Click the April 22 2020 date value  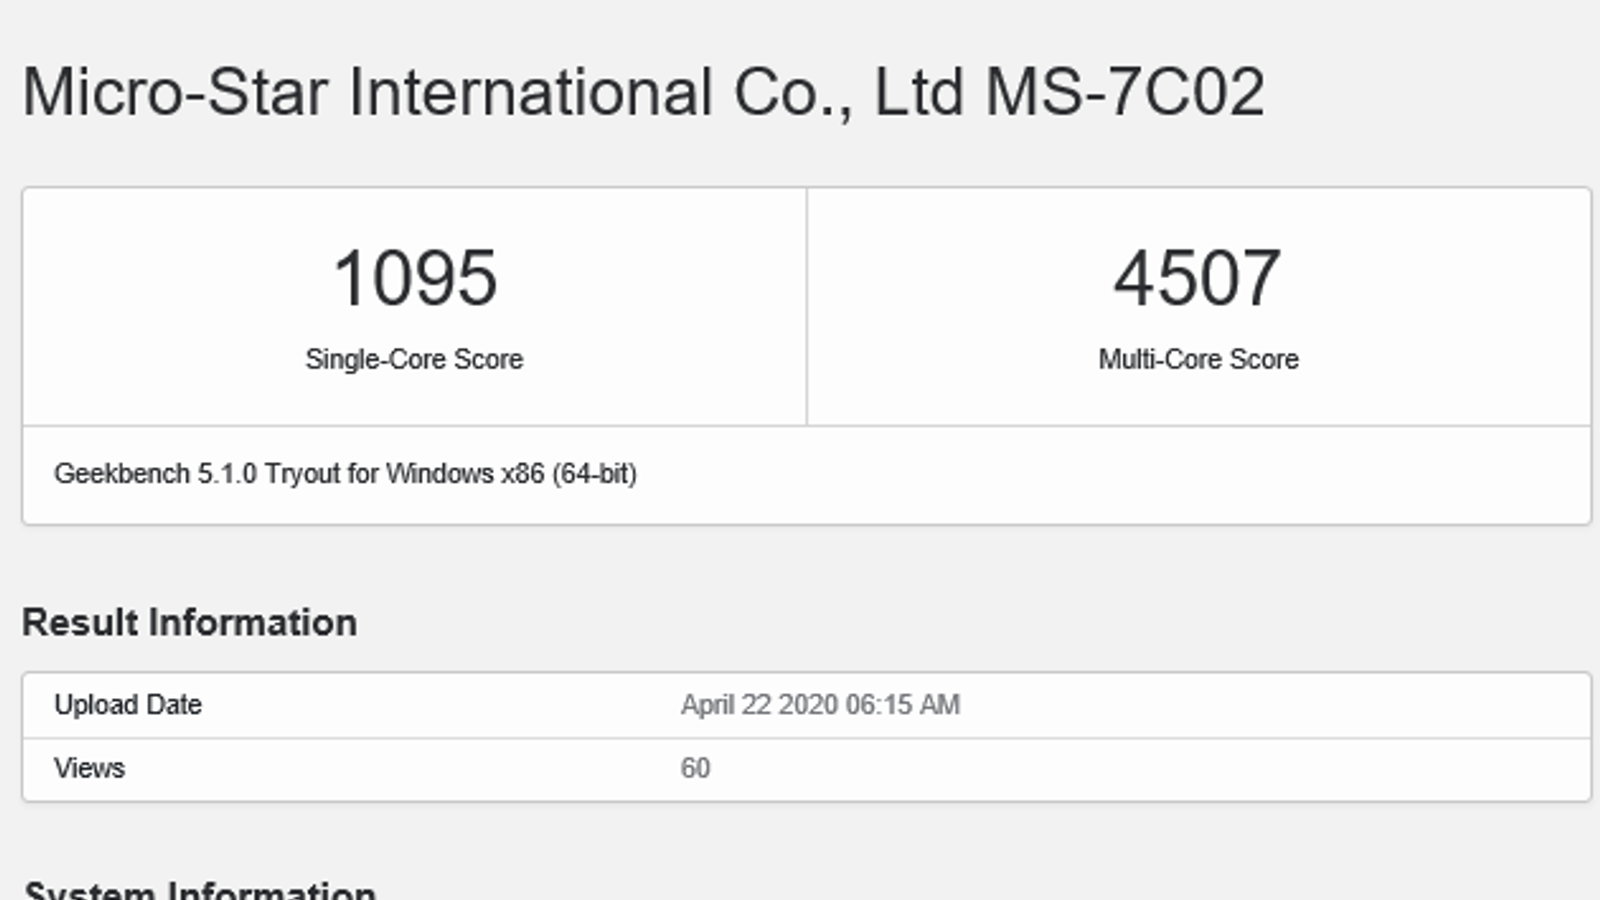[x=759, y=705]
